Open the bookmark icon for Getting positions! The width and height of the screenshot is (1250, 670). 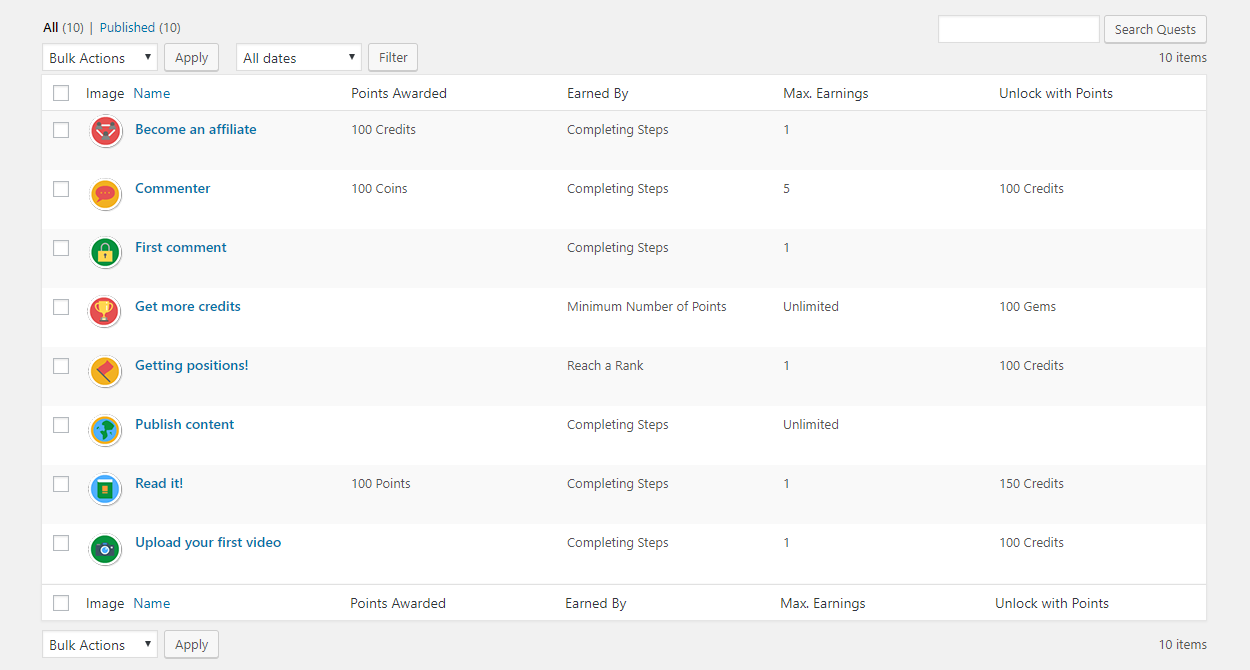click(x=105, y=371)
